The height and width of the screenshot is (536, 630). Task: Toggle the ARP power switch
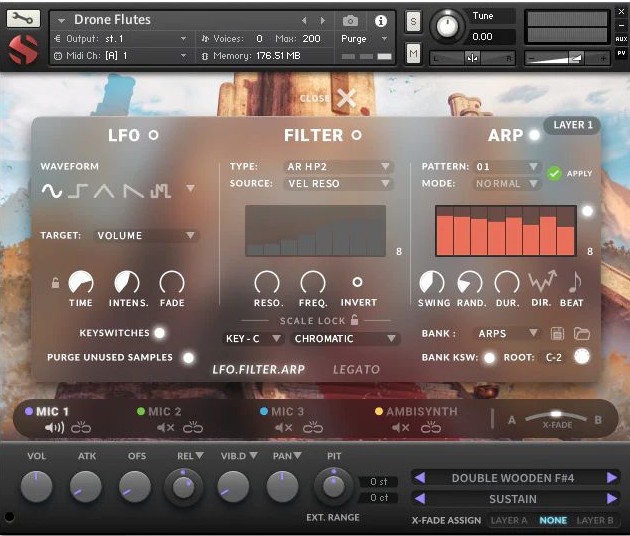(x=534, y=135)
